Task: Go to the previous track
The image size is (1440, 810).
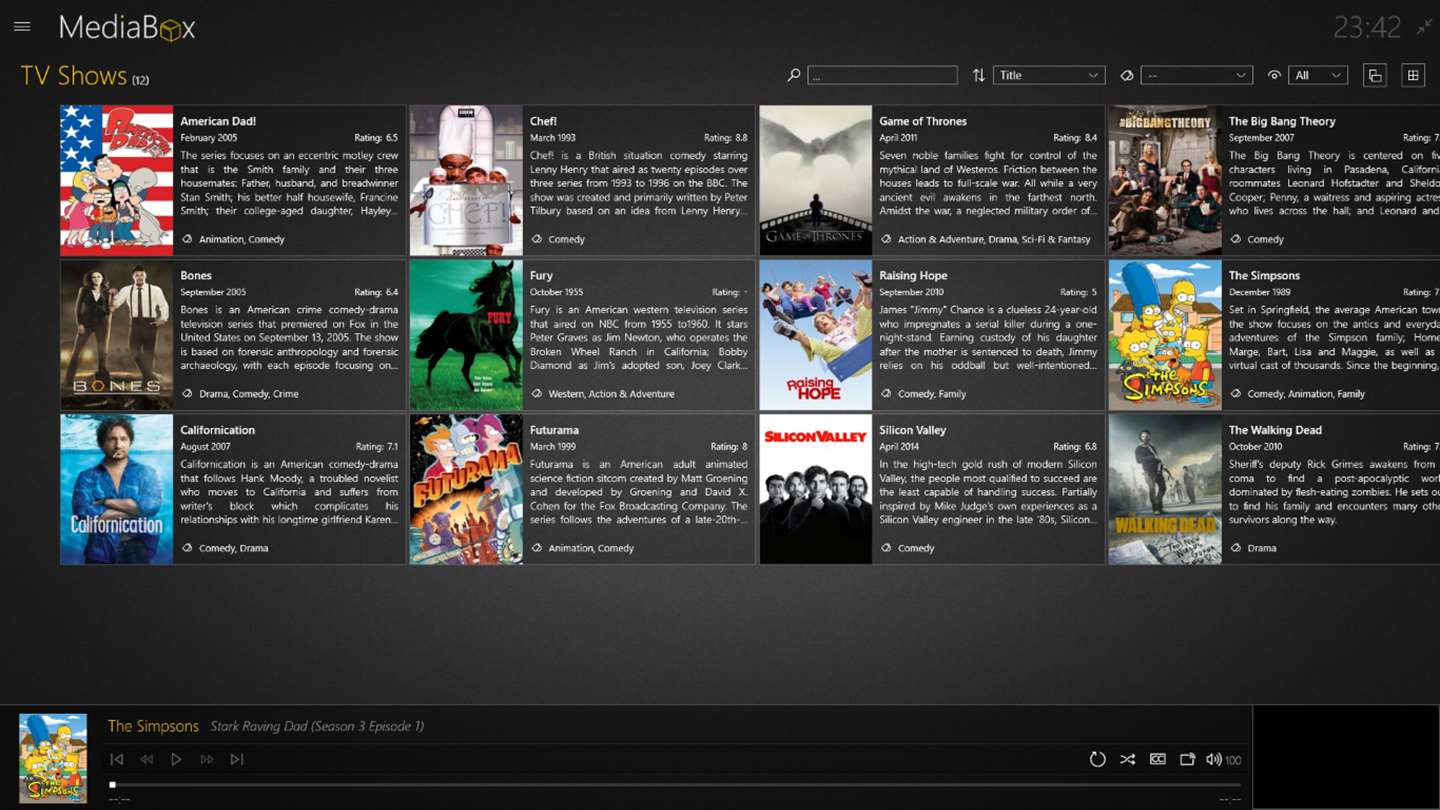Action: pos(117,759)
